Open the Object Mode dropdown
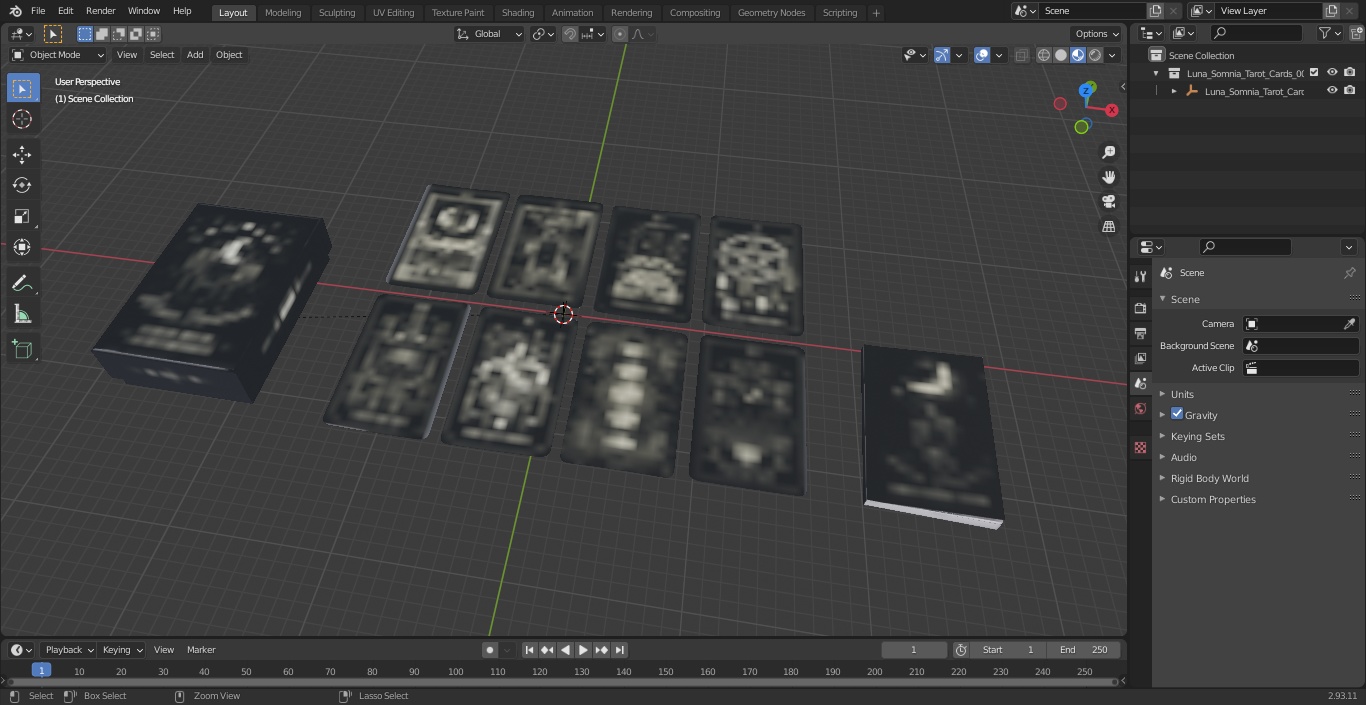Viewport: 1366px width, 705px height. [58, 55]
